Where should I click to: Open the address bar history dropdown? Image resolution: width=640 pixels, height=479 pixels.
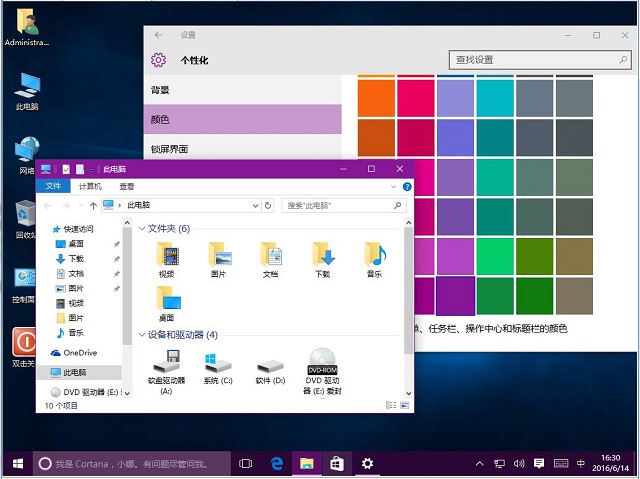(x=252, y=205)
